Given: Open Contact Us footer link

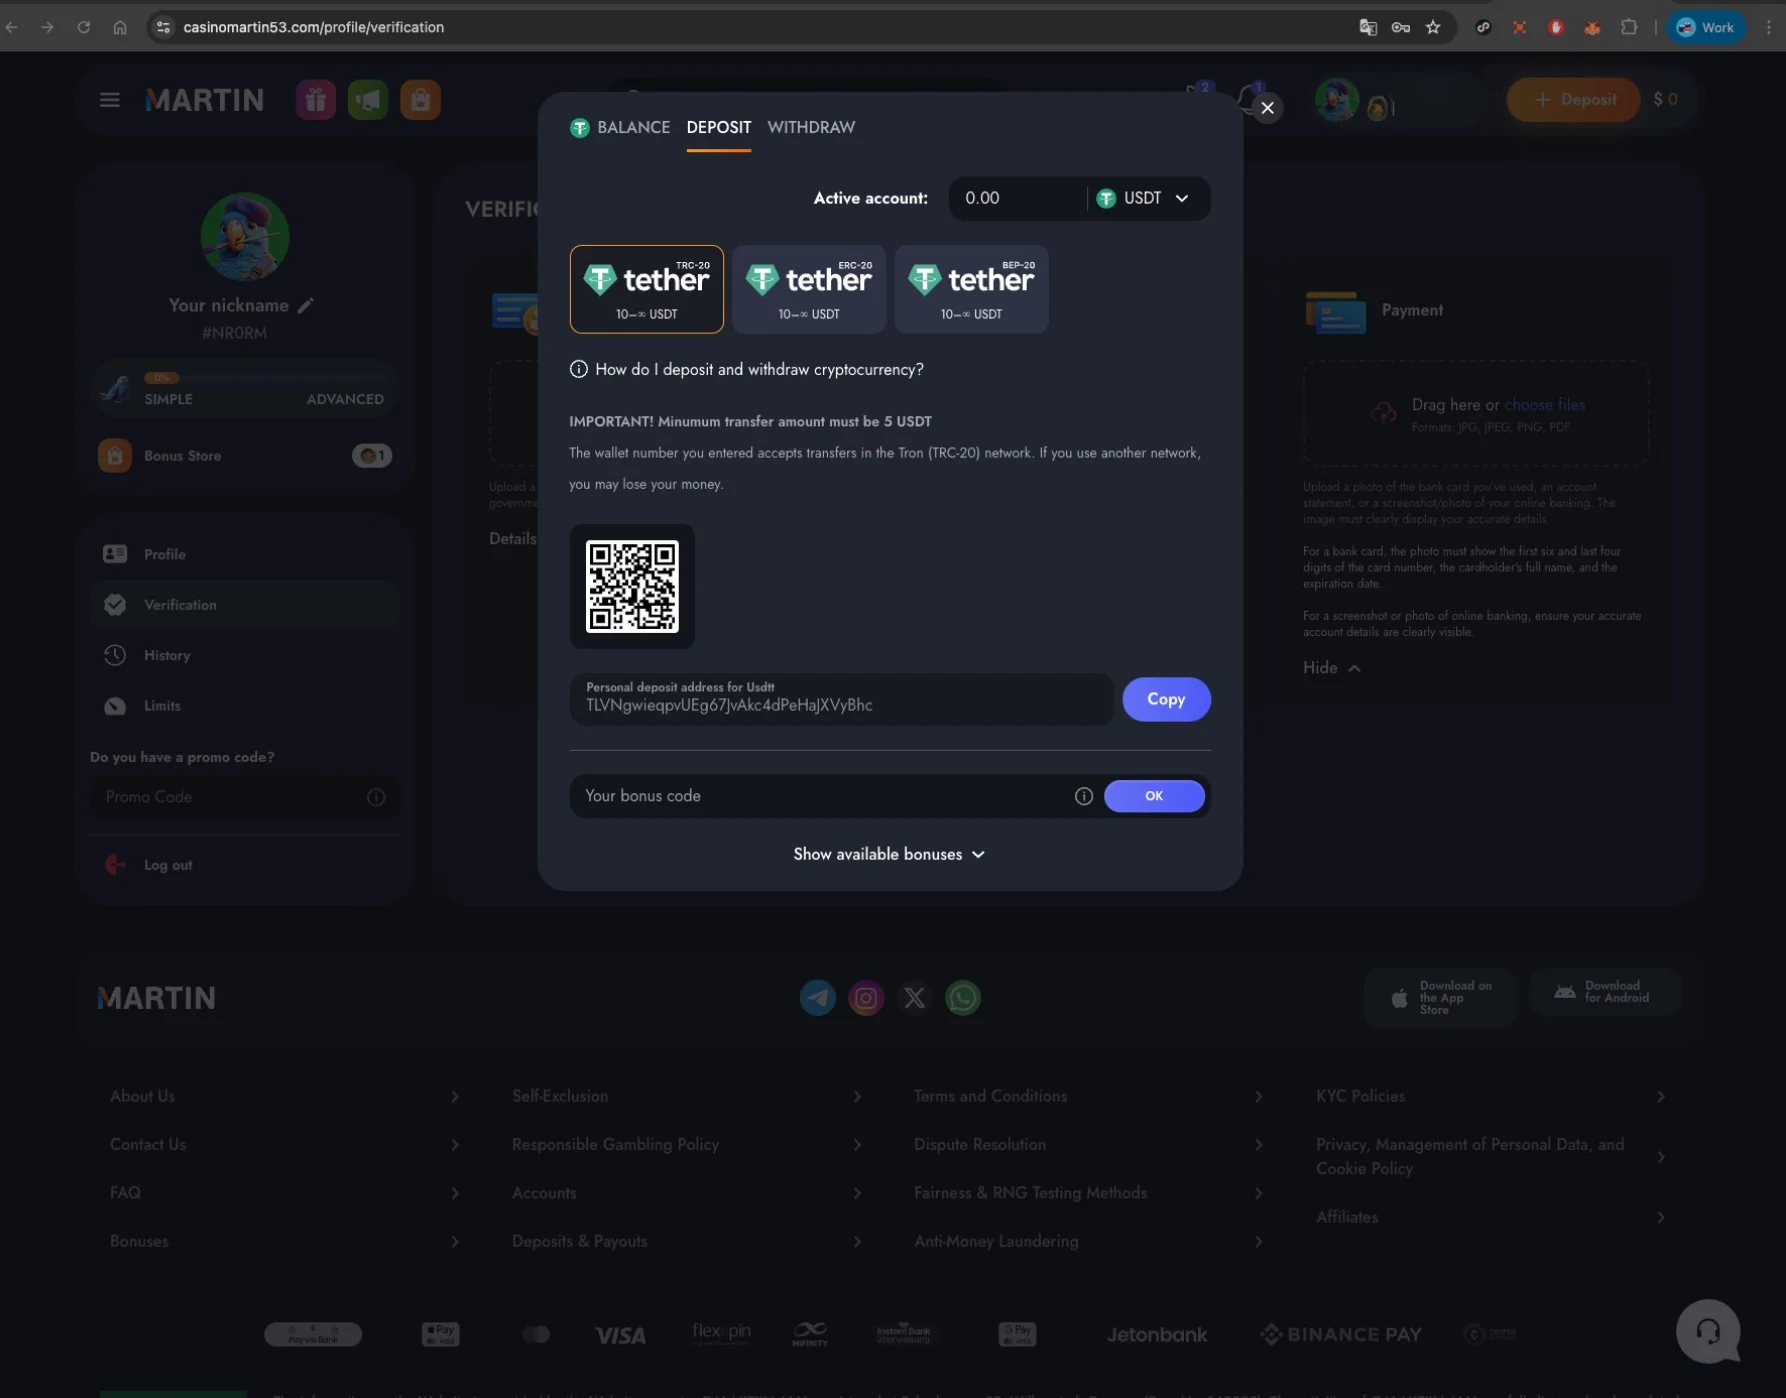Looking at the screenshot, I should 285,1144.
